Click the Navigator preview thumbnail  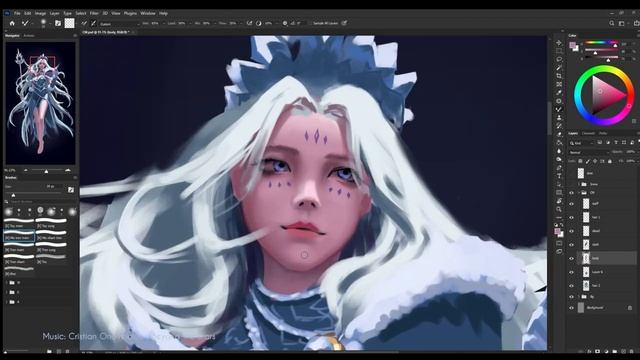(x=40, y=103)
